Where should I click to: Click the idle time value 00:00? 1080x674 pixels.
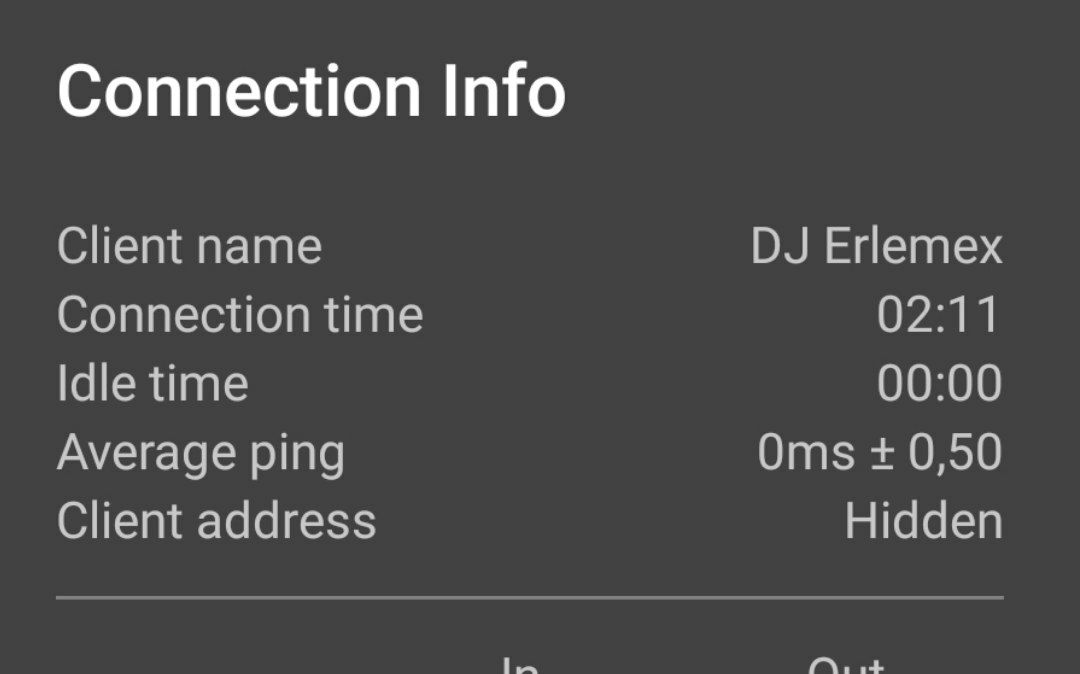click(x=939, y=384)
